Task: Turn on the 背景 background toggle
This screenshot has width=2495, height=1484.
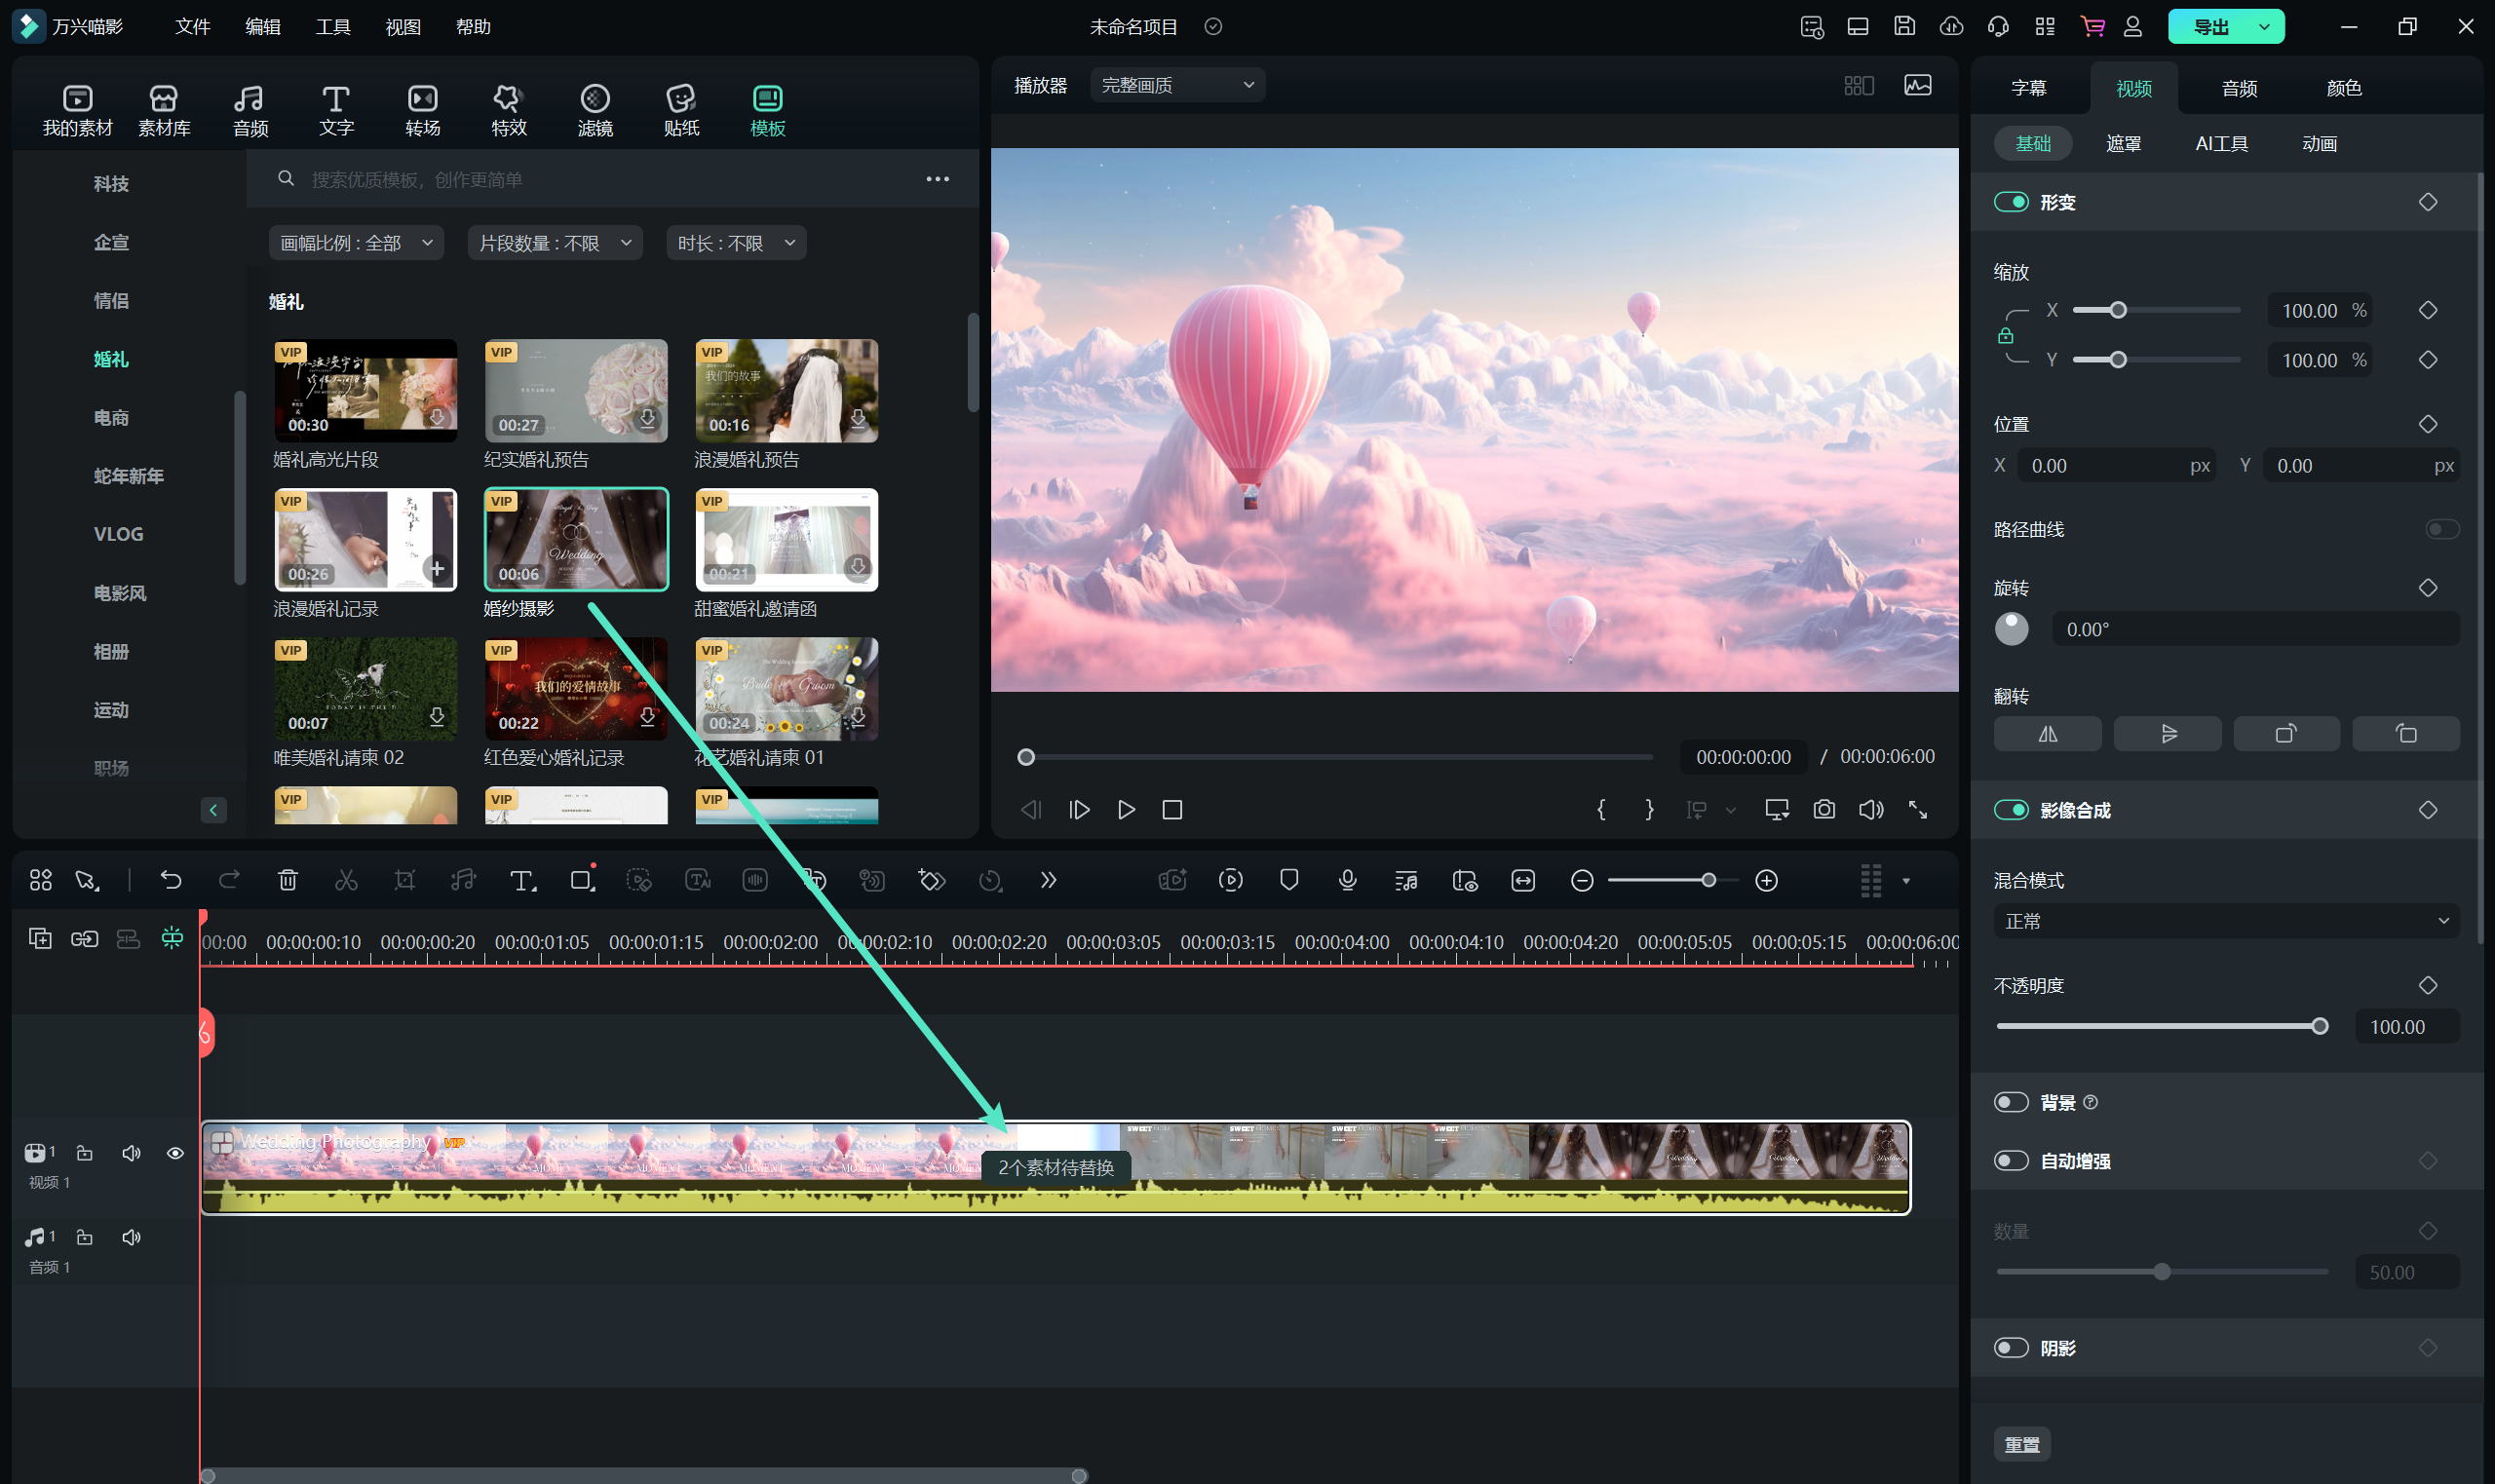Action: (2011, 1102)
